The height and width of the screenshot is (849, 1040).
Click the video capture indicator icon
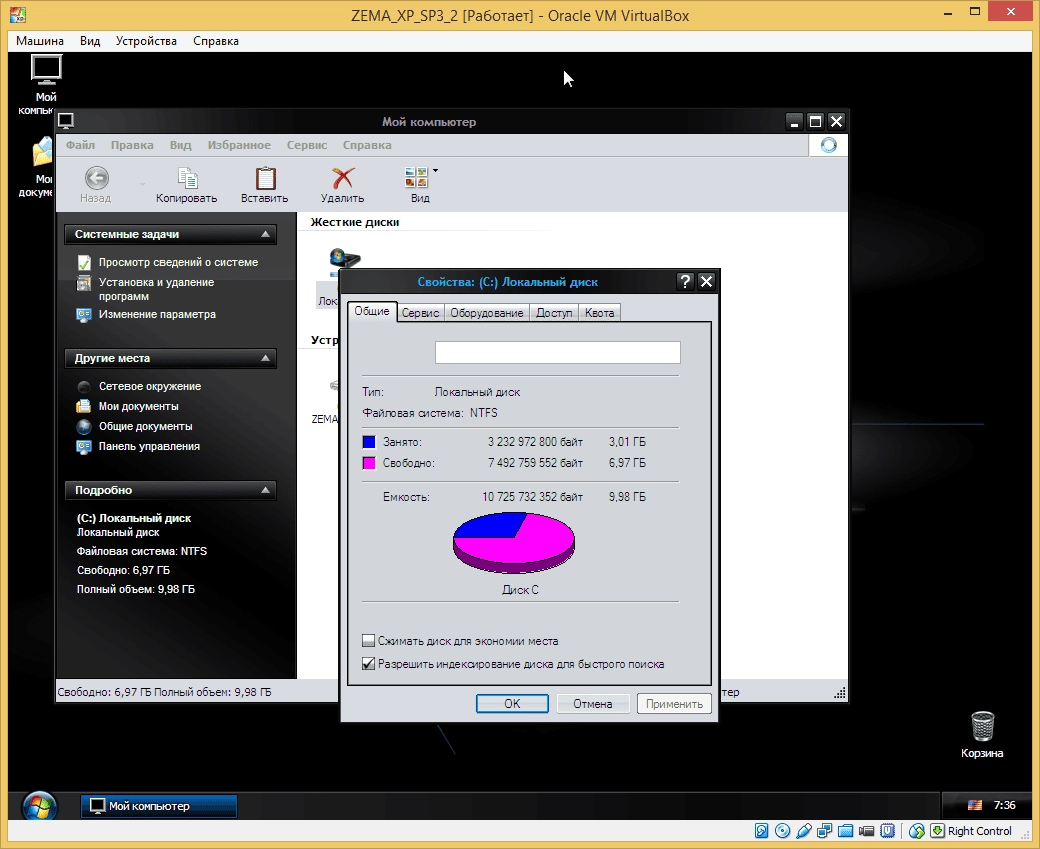[x=866, y=830]
